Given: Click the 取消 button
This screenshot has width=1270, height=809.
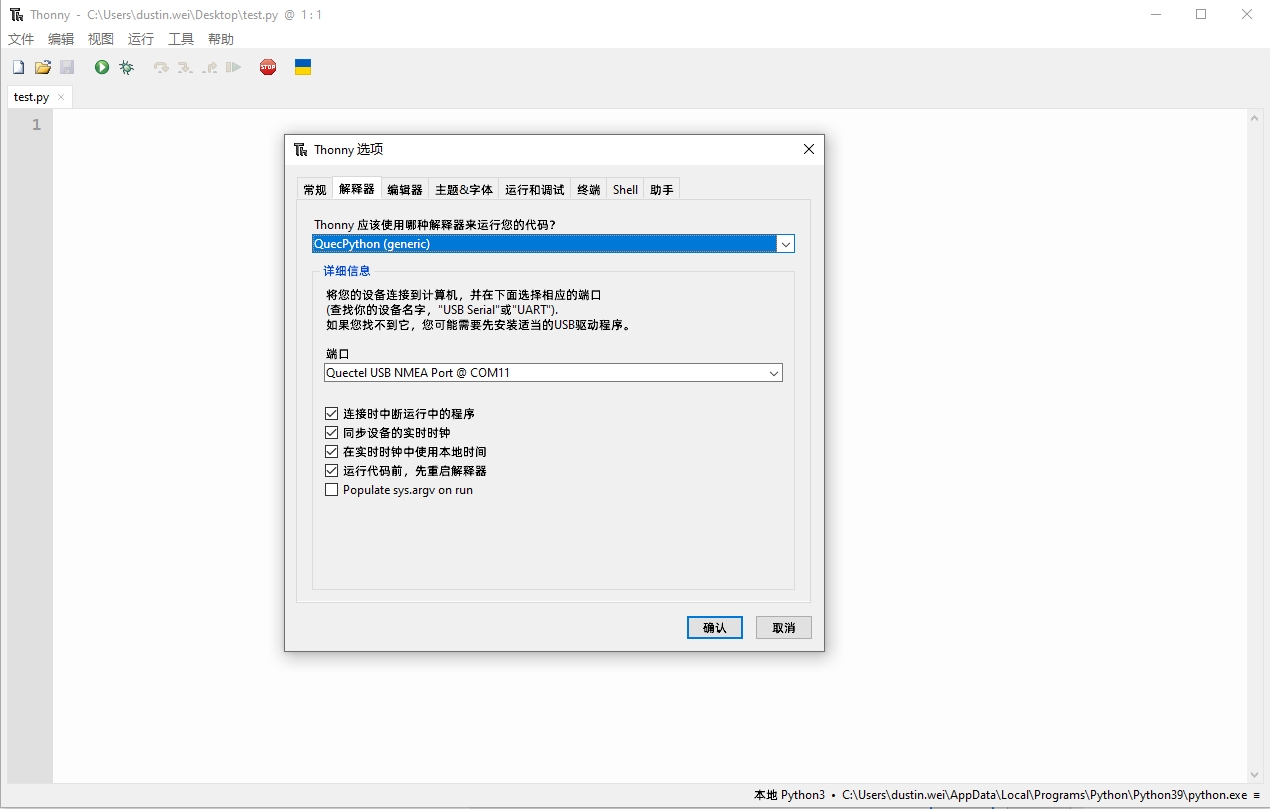Looking at the screenshot, I should pyautogui.click(x=784, y=627).
